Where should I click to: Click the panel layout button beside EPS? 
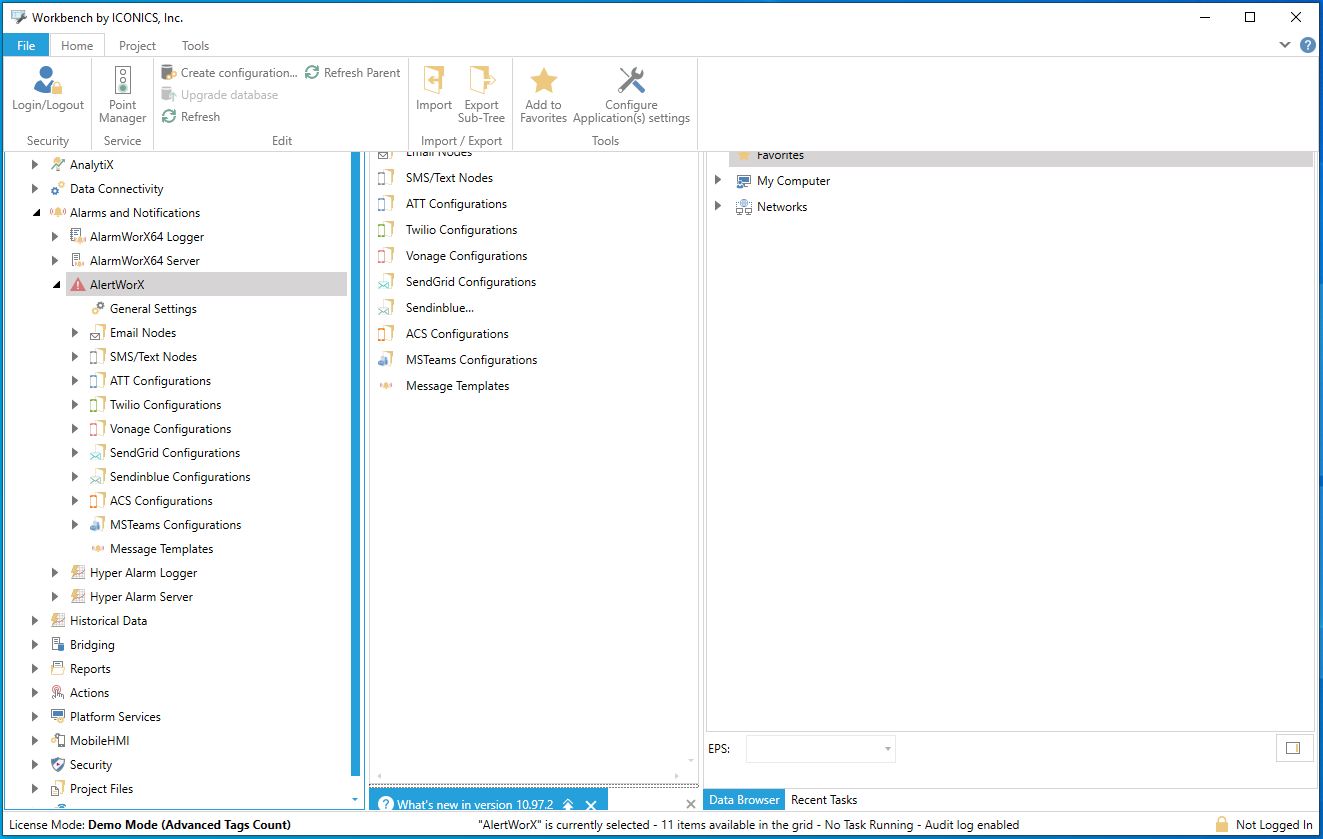click(1293, 748)
